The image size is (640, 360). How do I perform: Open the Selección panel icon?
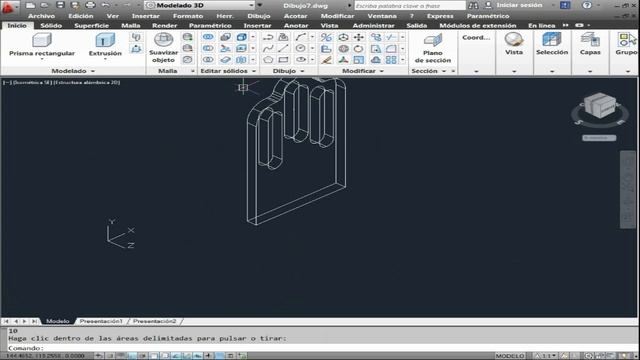coord(552,40)
